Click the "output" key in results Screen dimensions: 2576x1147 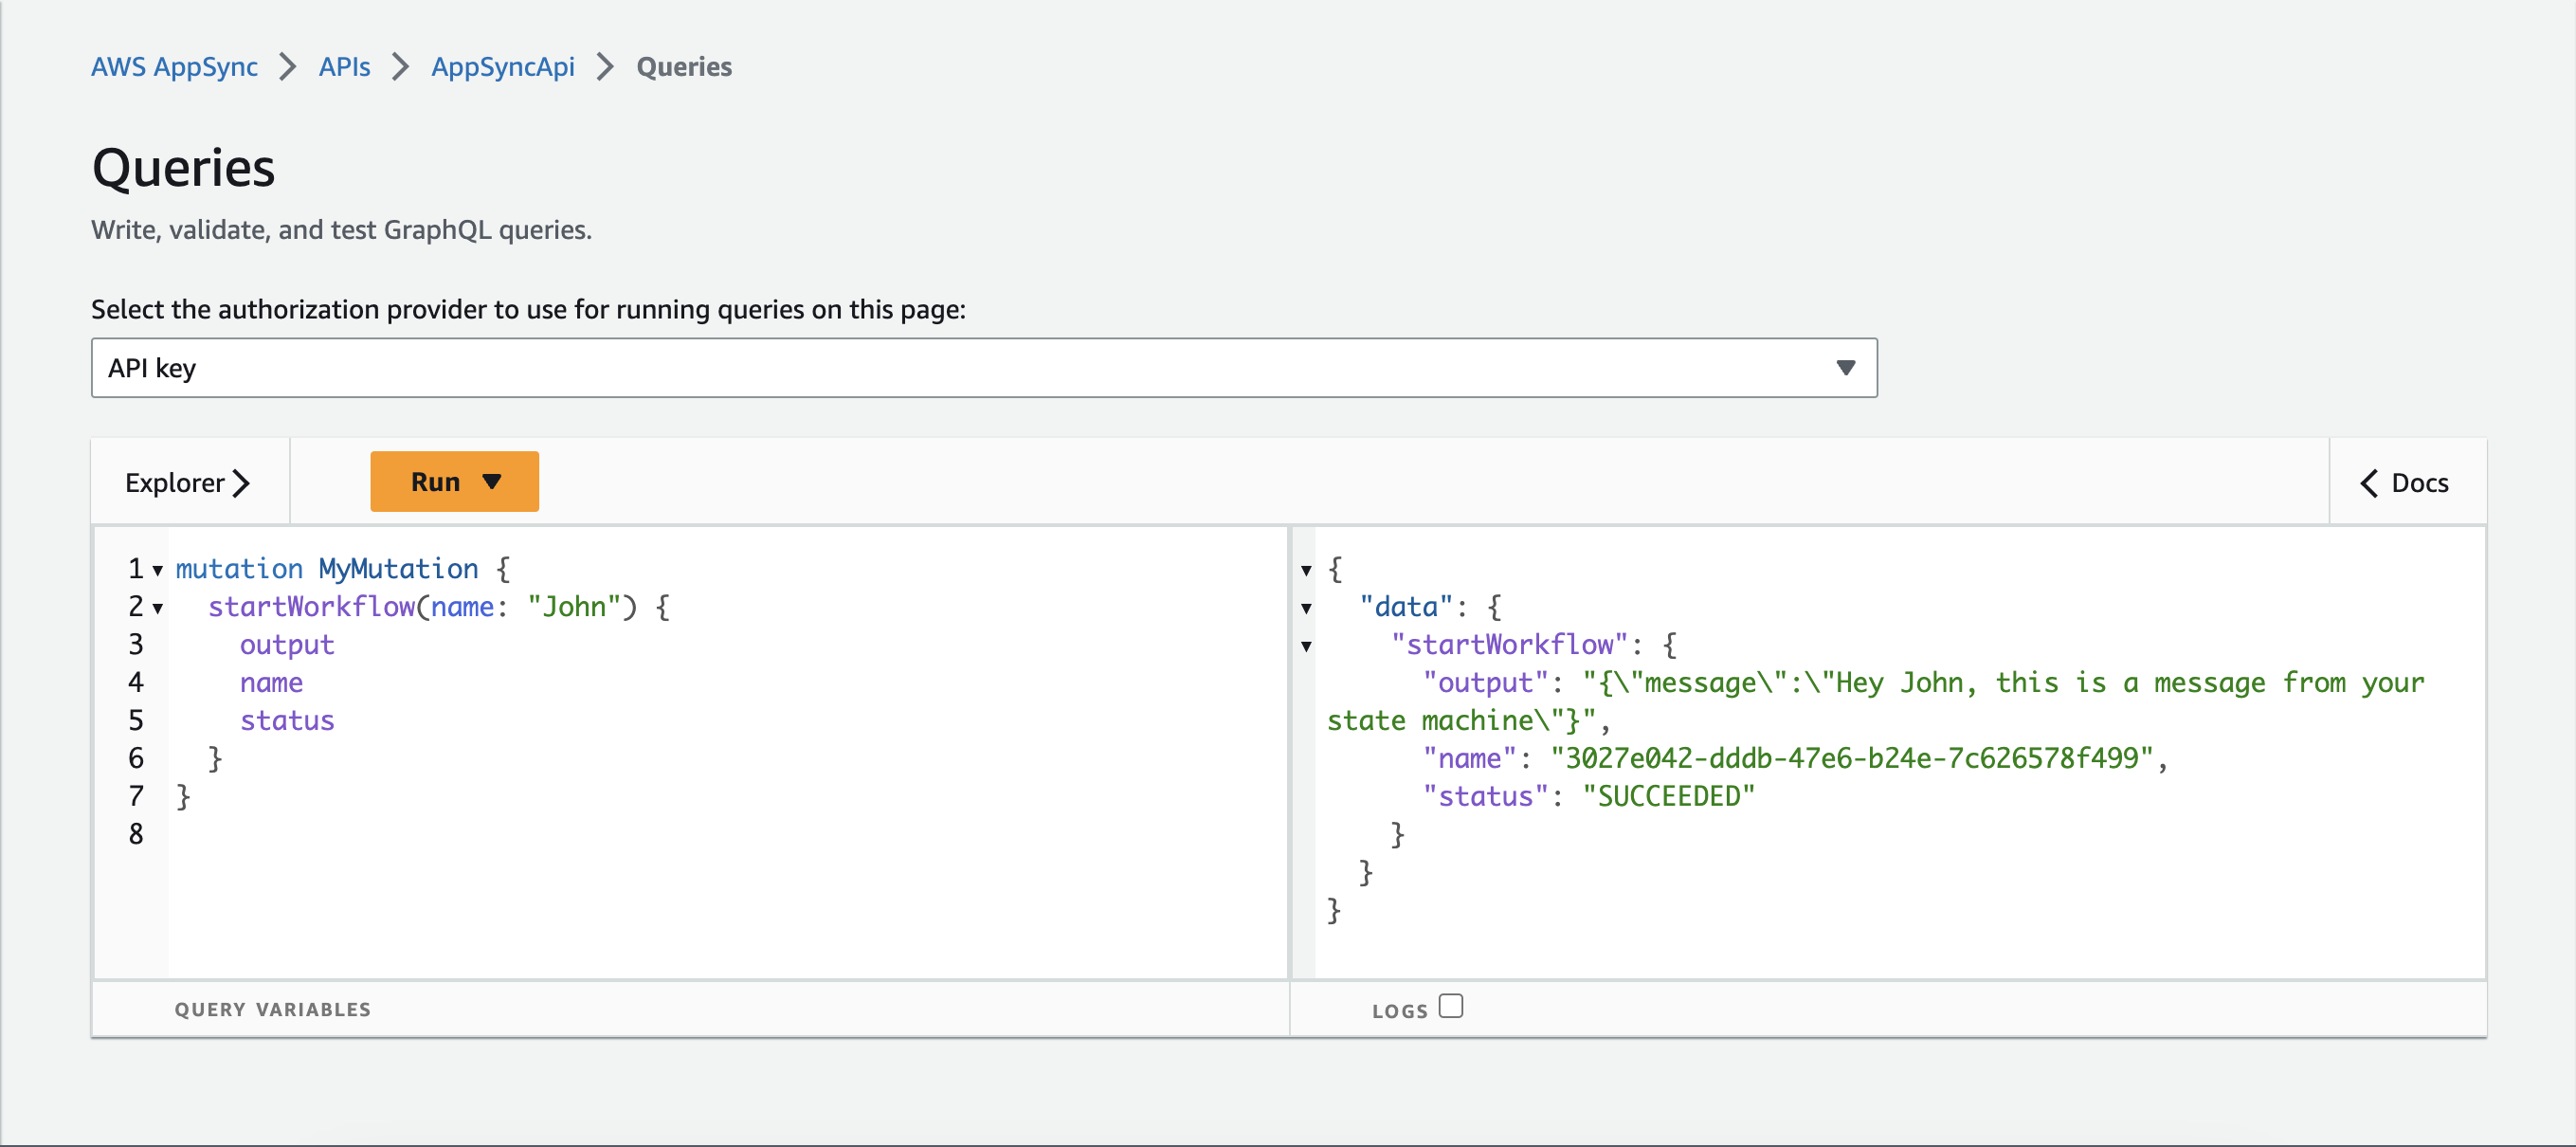pyautogui.click(x=1486, y=683)
